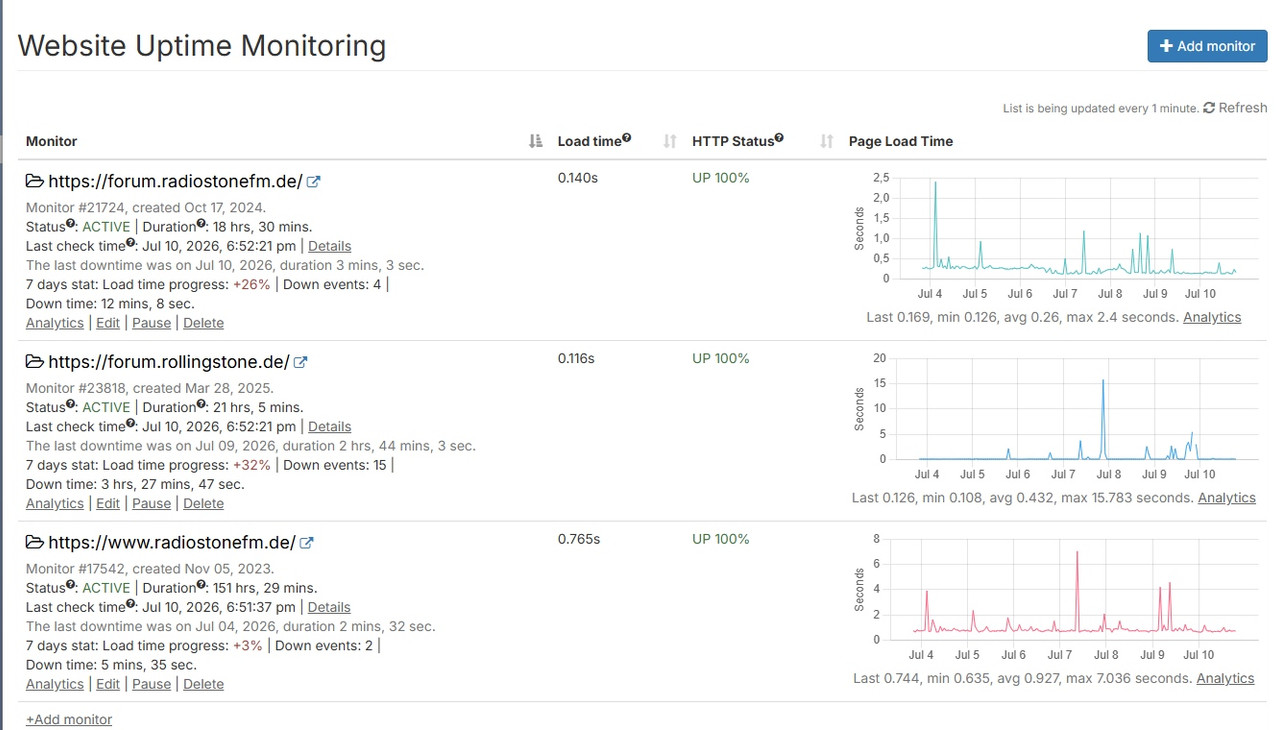Click the +32% load time progress value
The width and height of the screenshot is (1279, 730).
(251, 465)
